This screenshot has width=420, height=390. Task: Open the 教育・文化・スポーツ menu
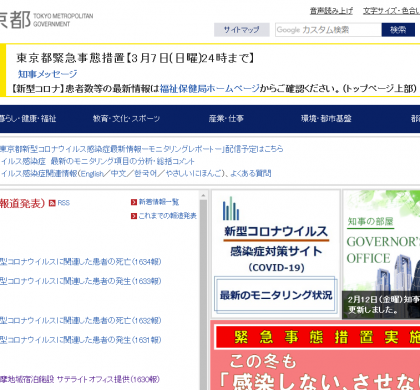click(126, 119)
